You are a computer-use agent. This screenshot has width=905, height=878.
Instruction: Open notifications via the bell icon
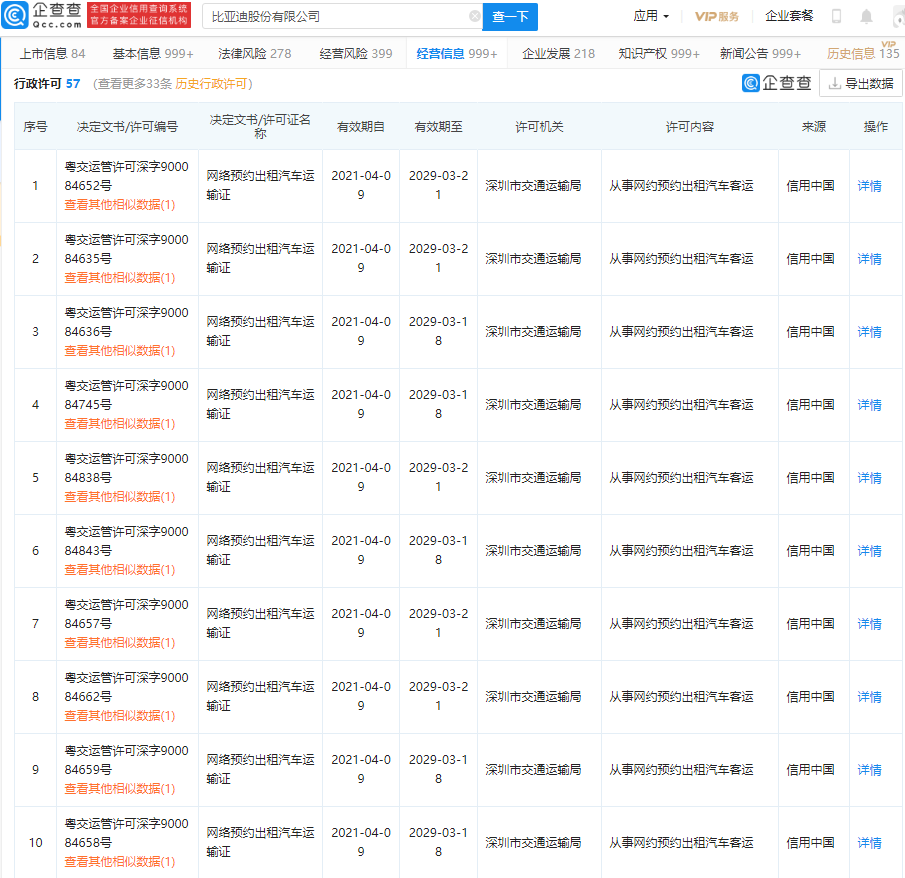(x=866, y=15)
